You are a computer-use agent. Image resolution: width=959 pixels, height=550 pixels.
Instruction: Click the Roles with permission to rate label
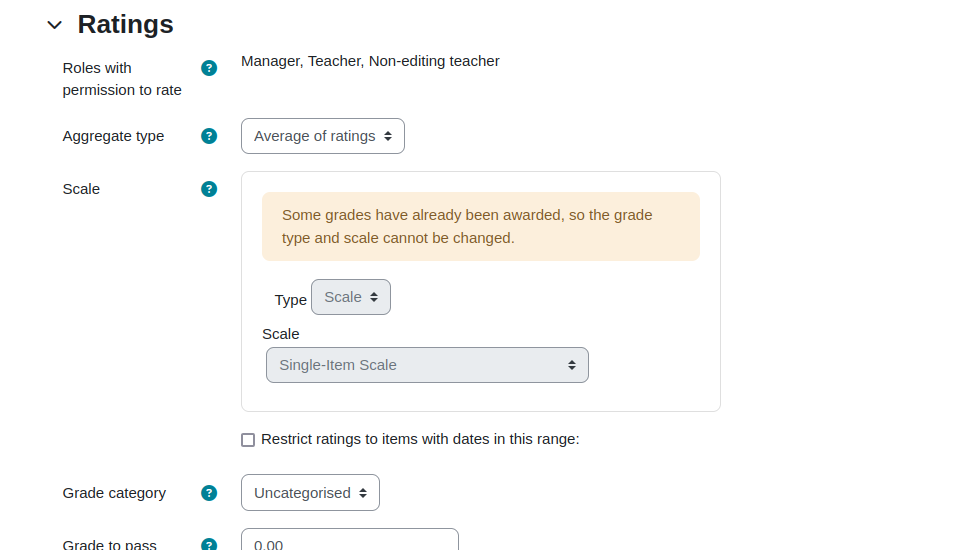click(x=122, y=79)
